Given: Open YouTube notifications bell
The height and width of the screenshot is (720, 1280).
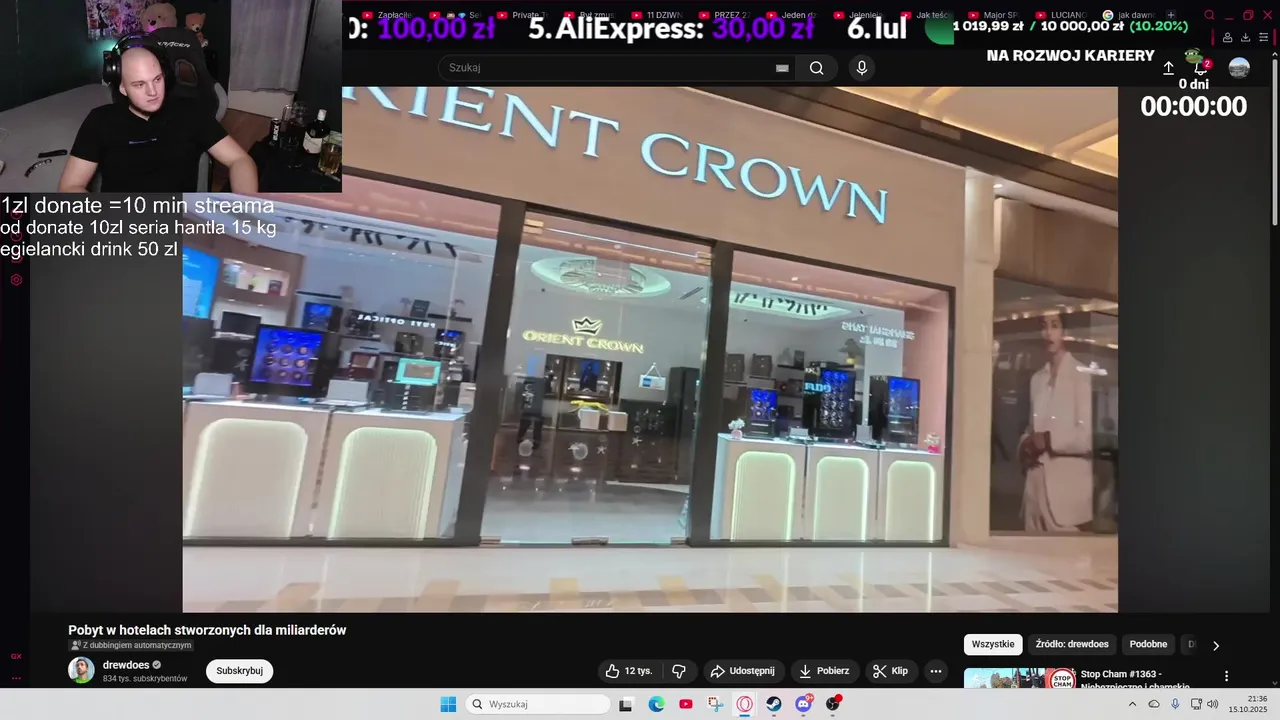Looking at the screenshot, I should (x=1202, y=67).
